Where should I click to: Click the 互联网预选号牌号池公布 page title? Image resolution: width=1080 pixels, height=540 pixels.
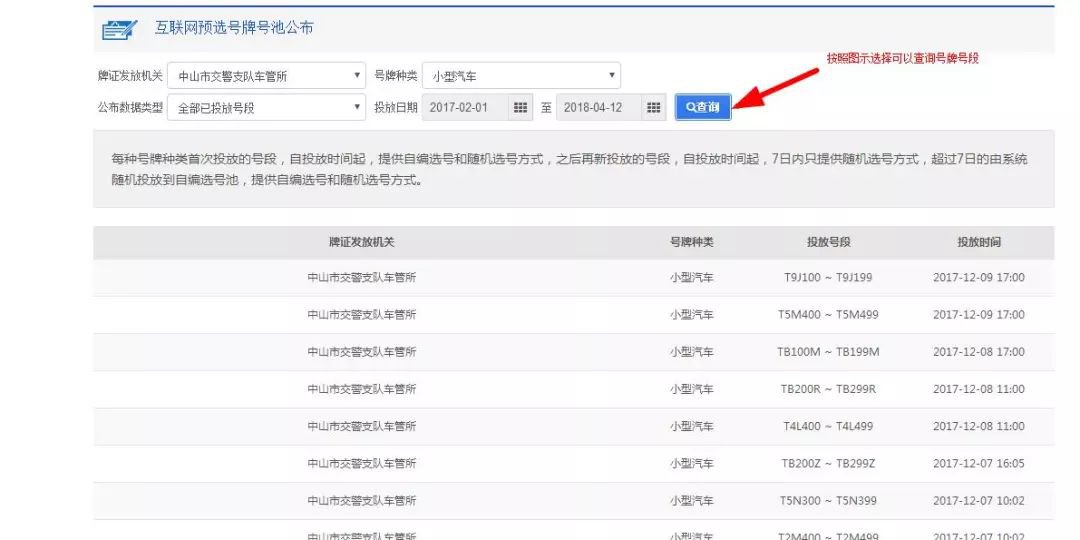tap(233, 28)
